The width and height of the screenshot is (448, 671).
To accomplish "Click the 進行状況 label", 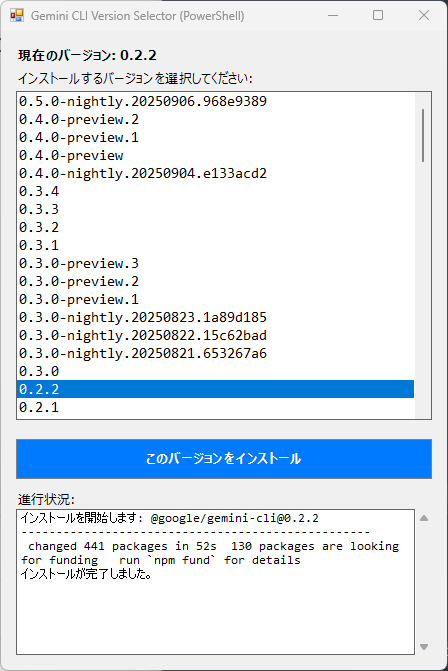I will click(46, 499).
